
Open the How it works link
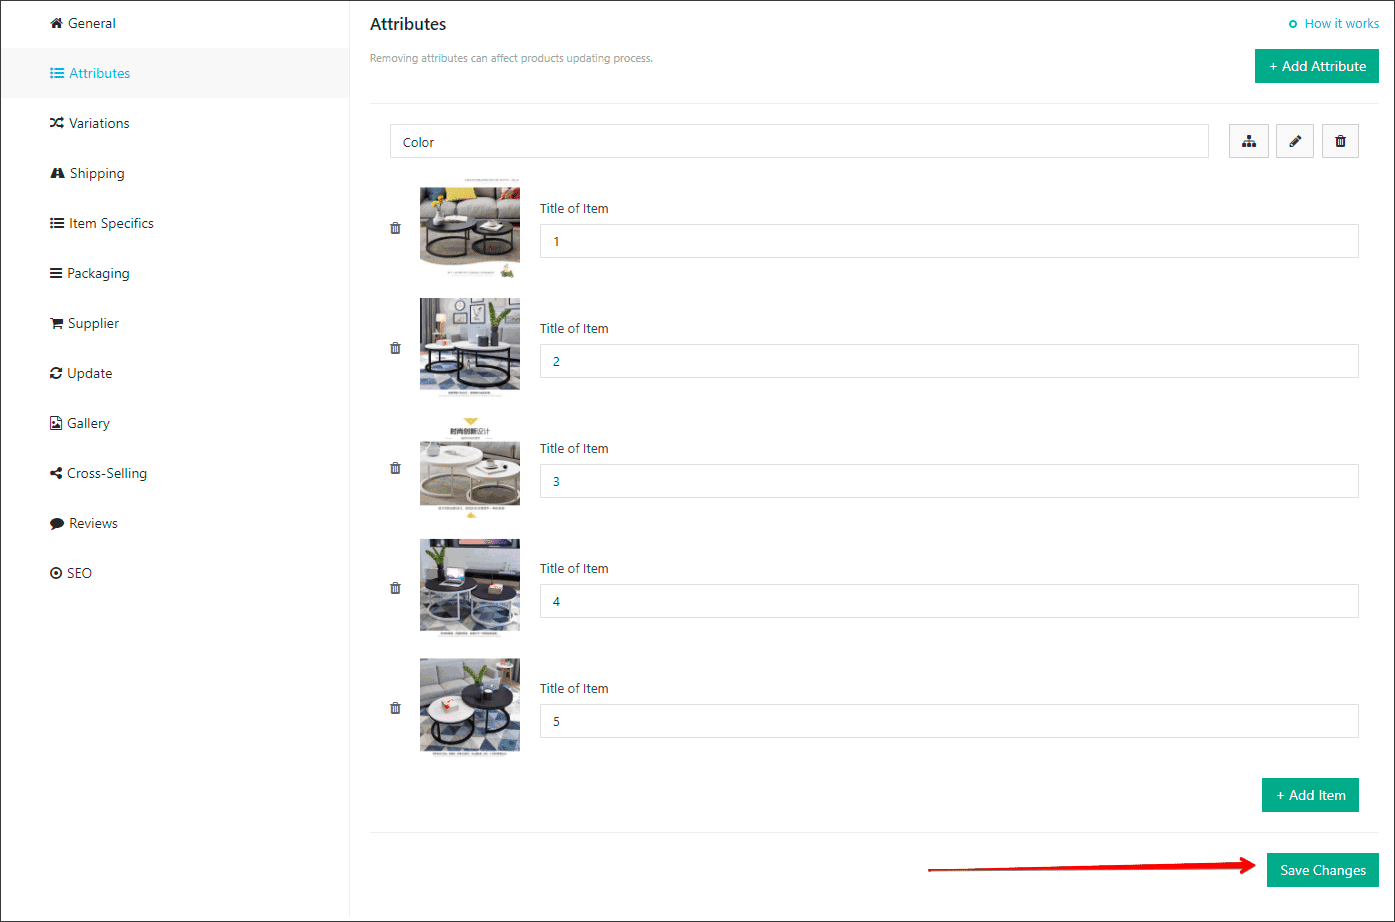coord(1334,23)
